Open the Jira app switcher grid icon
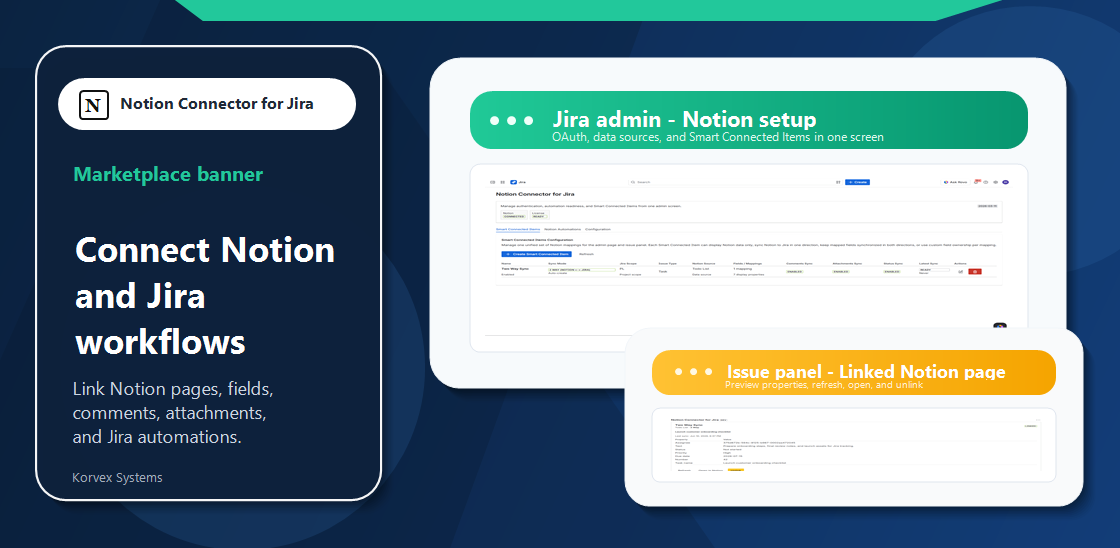 coord(503,182)
